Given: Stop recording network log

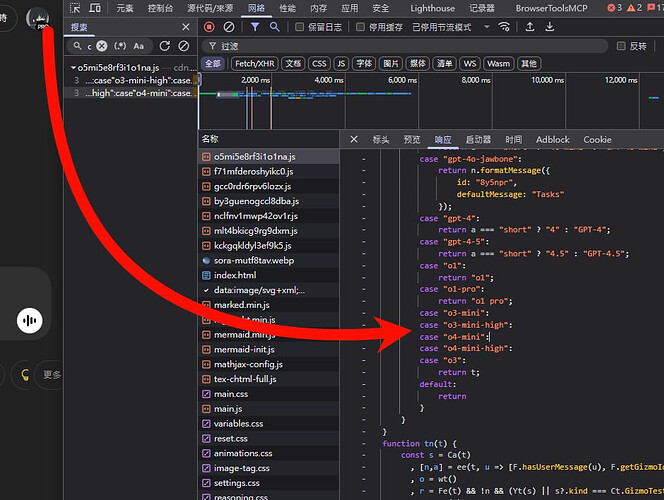Looking at the screenshot, I should (209, 27).
